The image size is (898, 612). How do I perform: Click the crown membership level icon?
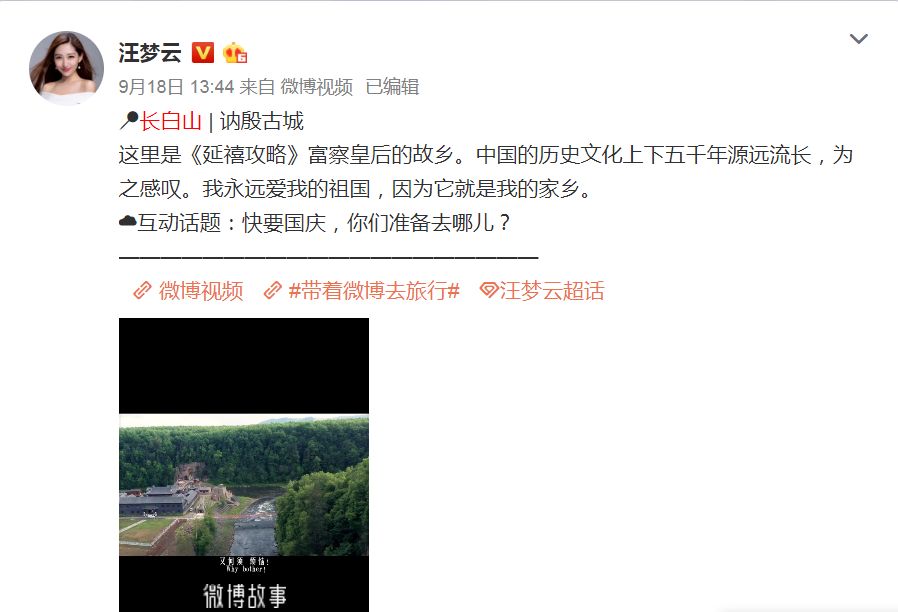(x=235, y=53)
